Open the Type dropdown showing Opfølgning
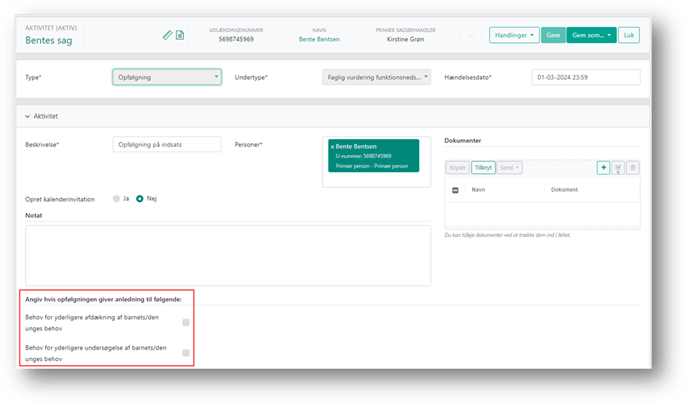The width and height of the screenshot is (687, 404). point(167,77)
